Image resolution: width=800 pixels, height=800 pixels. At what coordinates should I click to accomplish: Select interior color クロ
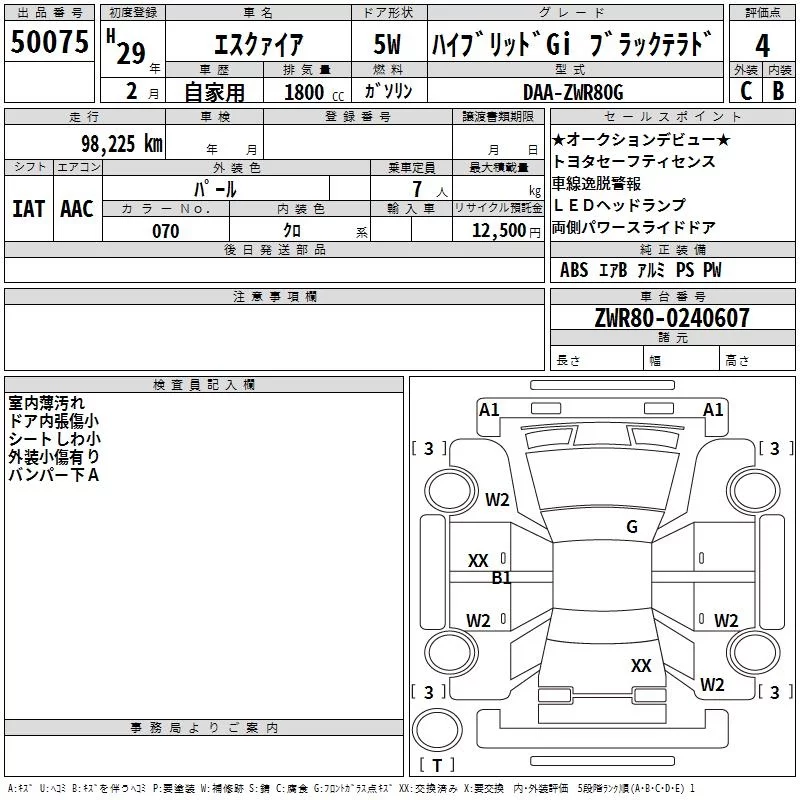point(292,231)
